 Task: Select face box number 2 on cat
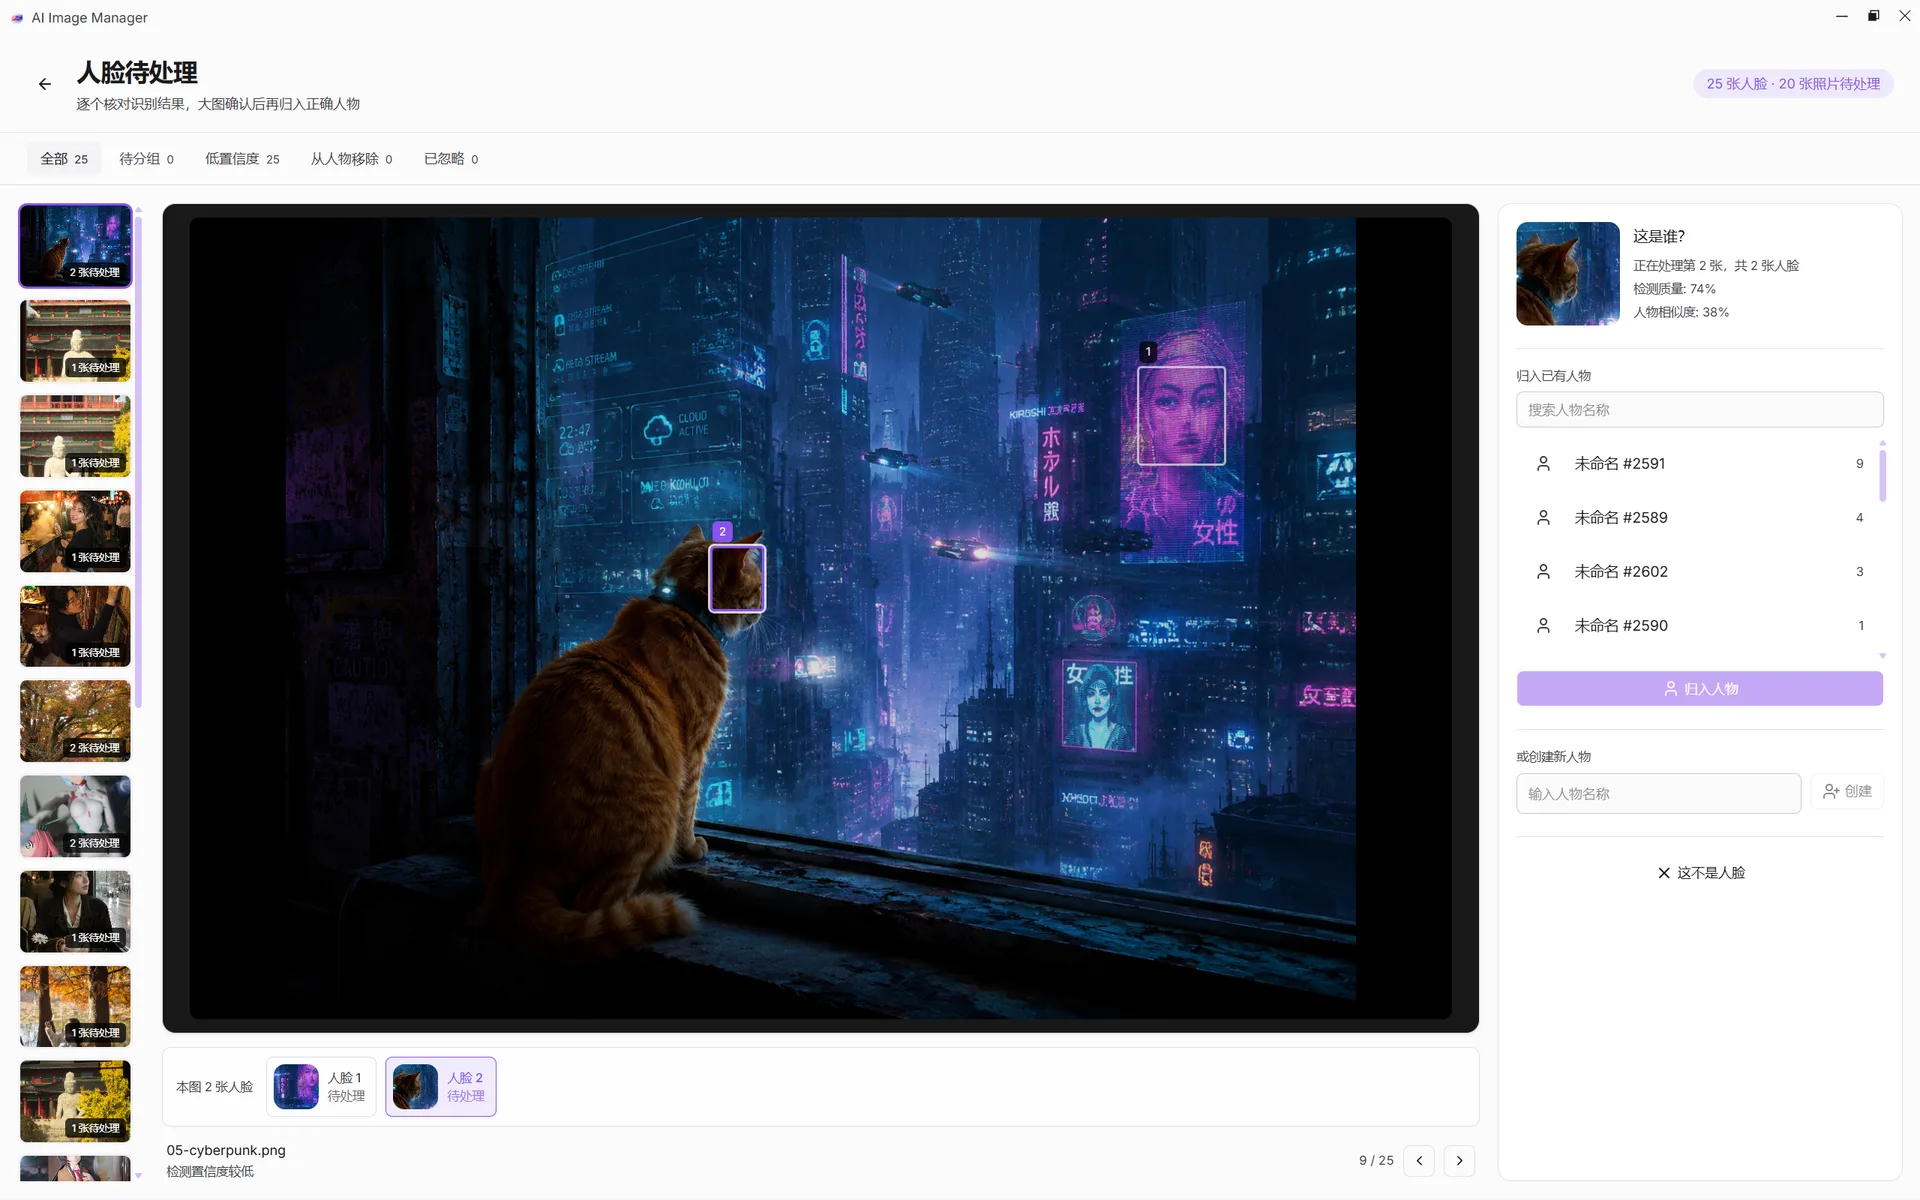[x=737, y=578]
